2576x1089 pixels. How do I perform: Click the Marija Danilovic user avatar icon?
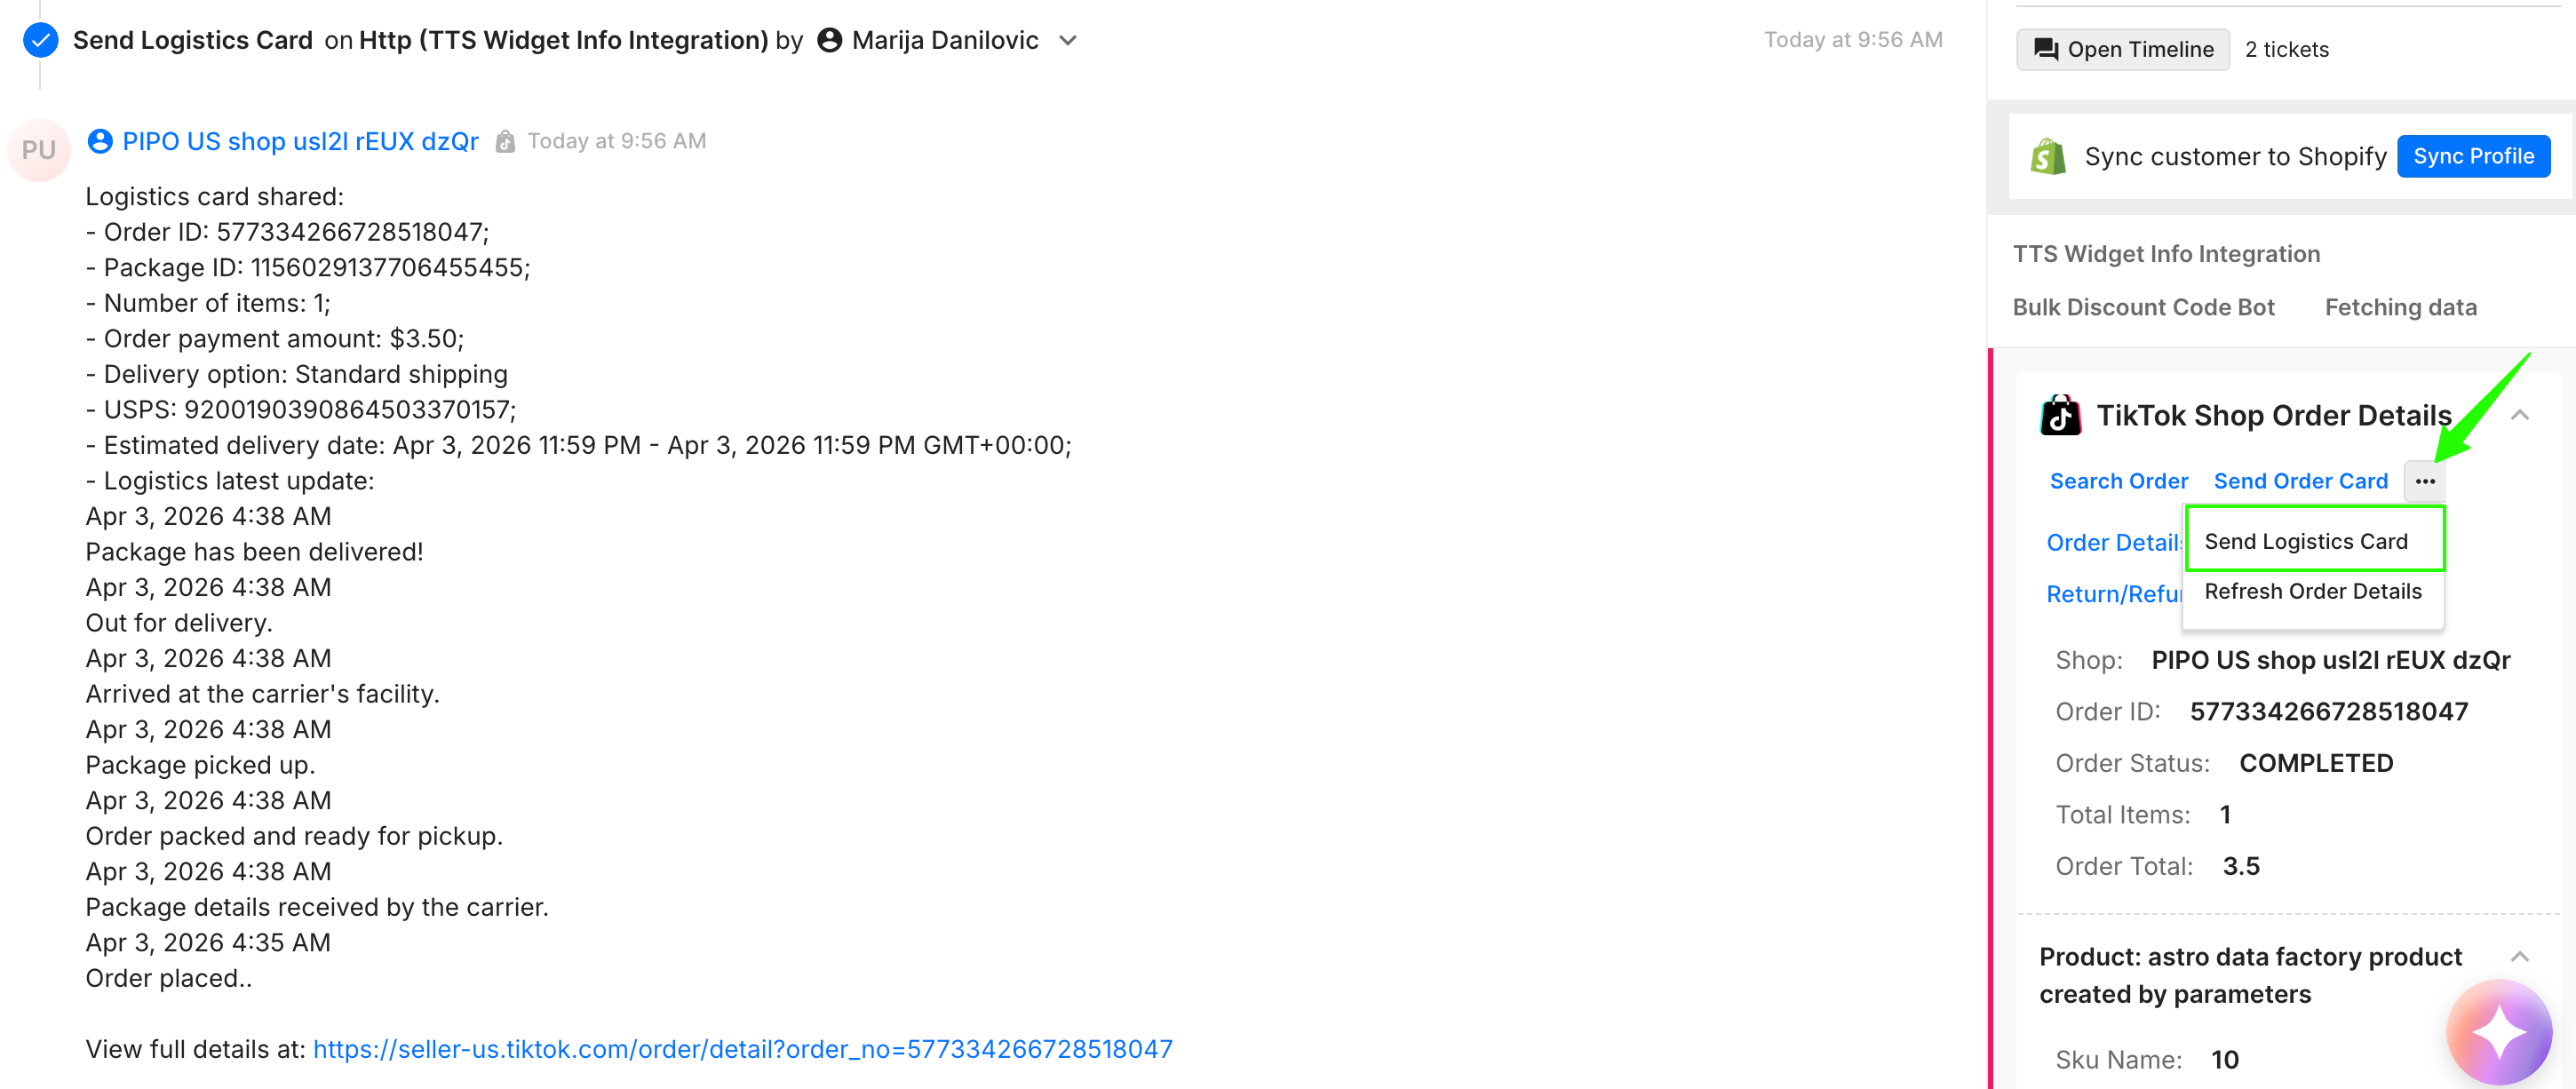tap(829, 40)
